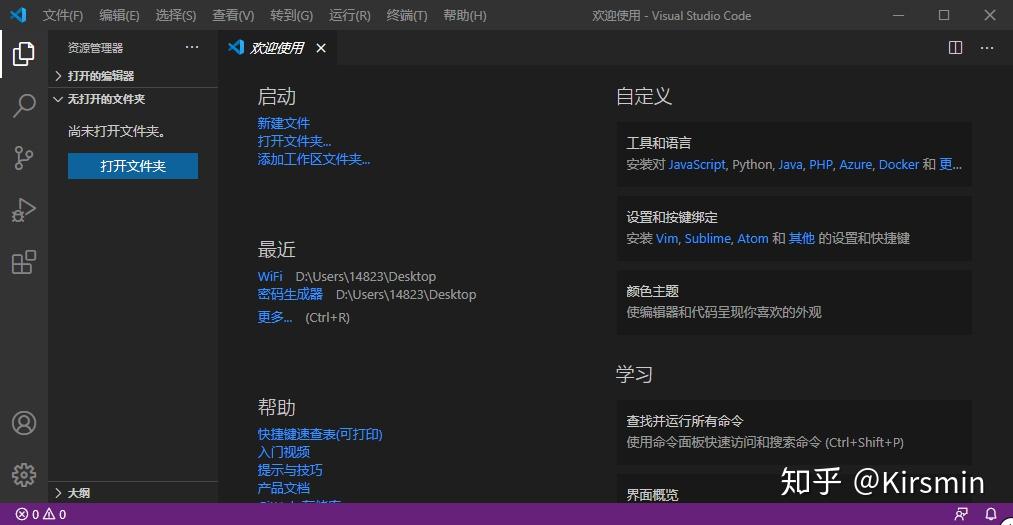This screenshot has width=1013, height=525.
Task: Open the 帮助(H) menu
Action: pos(465,15)
